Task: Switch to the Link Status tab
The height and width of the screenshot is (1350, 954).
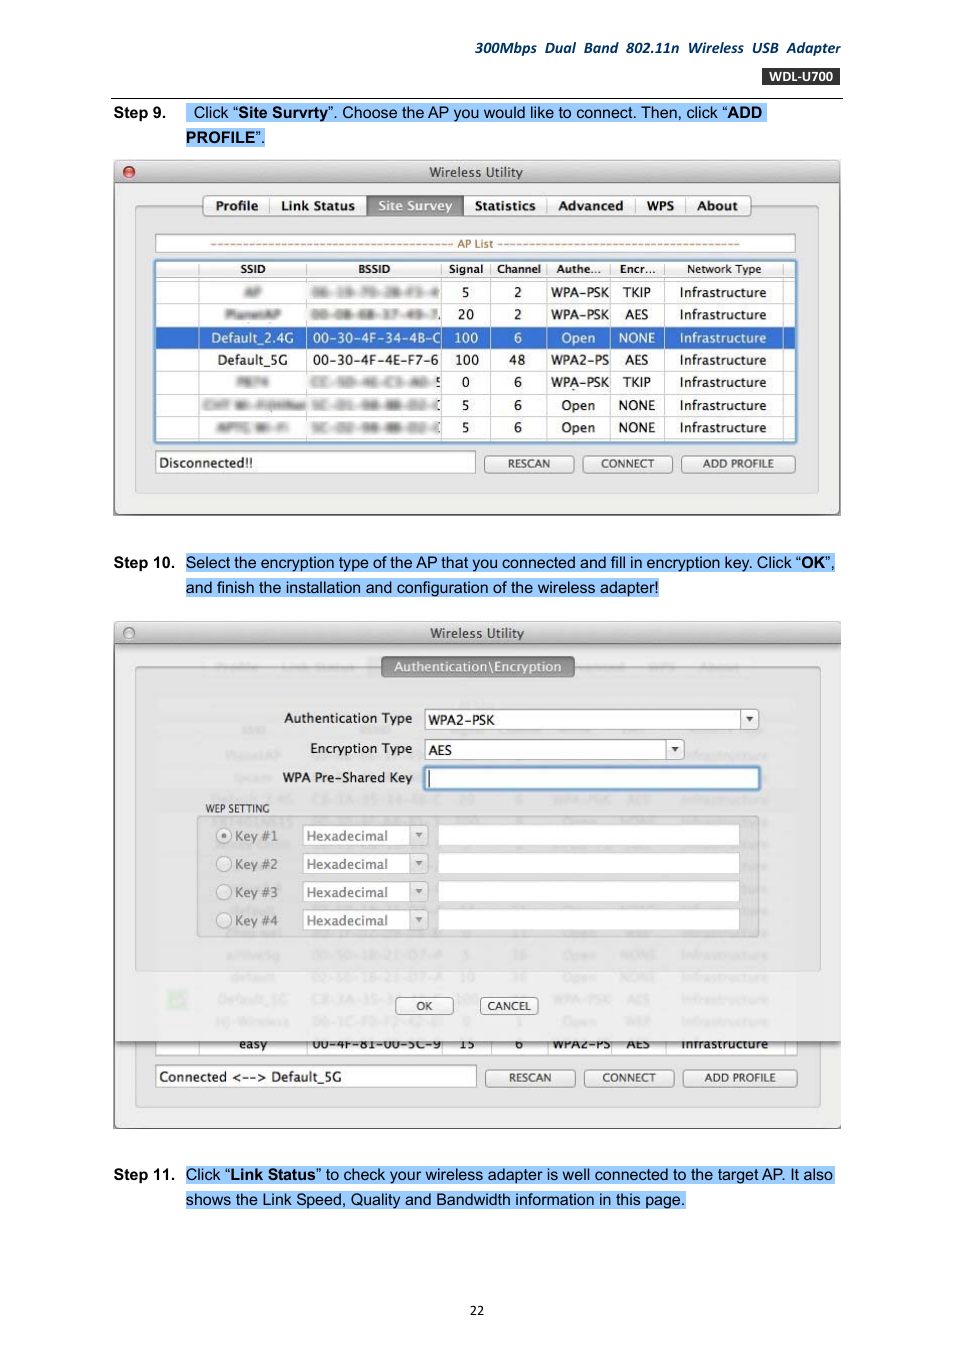Action: pos(318,206)
